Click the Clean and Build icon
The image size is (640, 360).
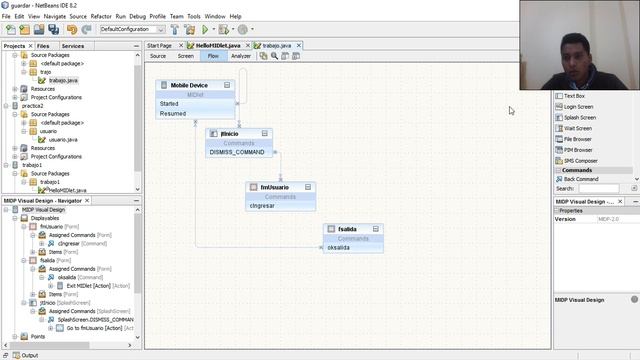coord(190,29)
